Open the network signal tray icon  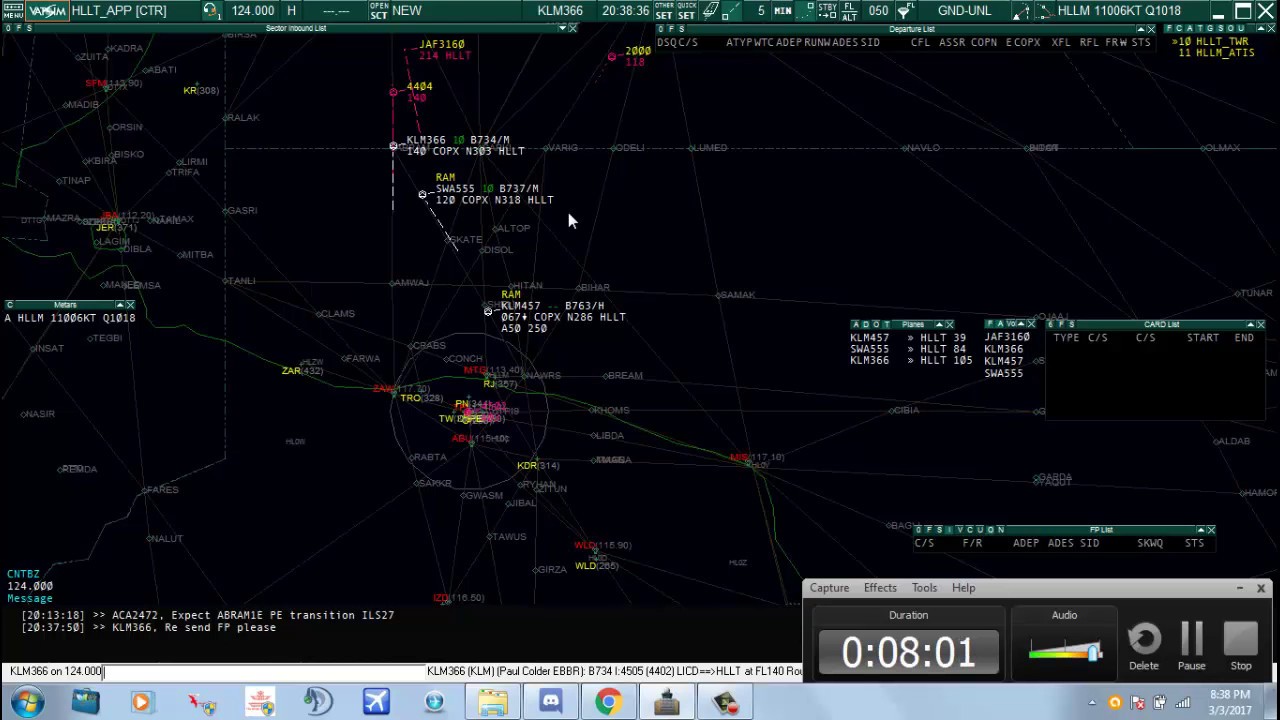pyautogui.click(x=1182, y=702)
